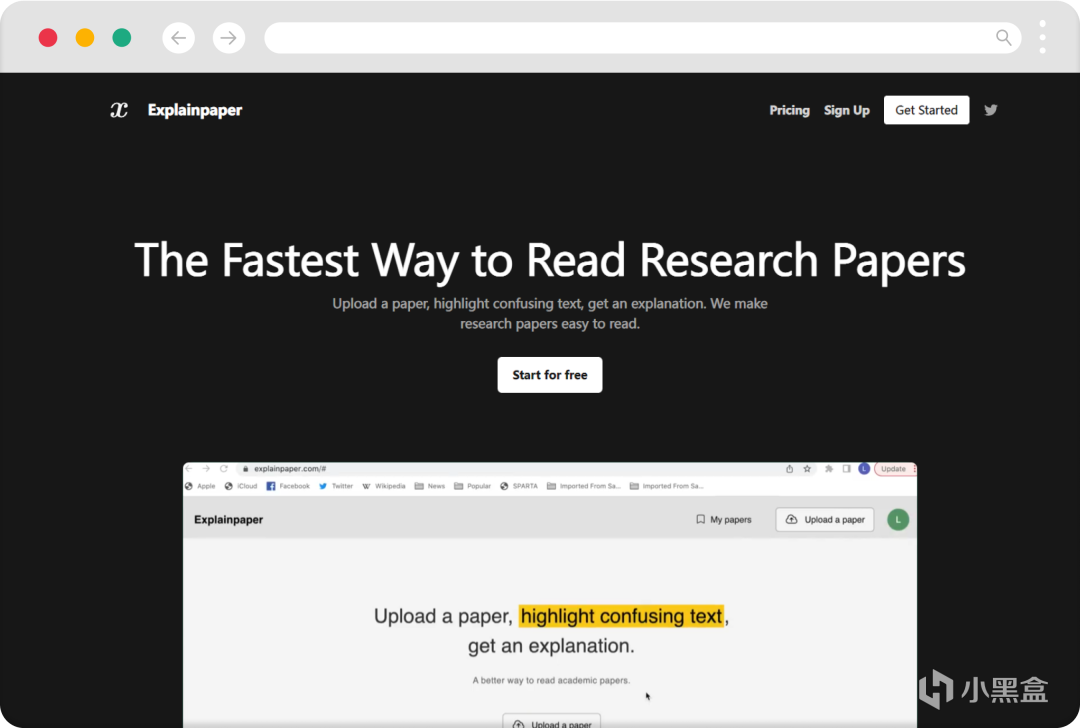The width and height of the screenshot is (1080, 728).
Task: Bookmark star icon in demo preview toolbar
Action: click(x=807, y=468)
